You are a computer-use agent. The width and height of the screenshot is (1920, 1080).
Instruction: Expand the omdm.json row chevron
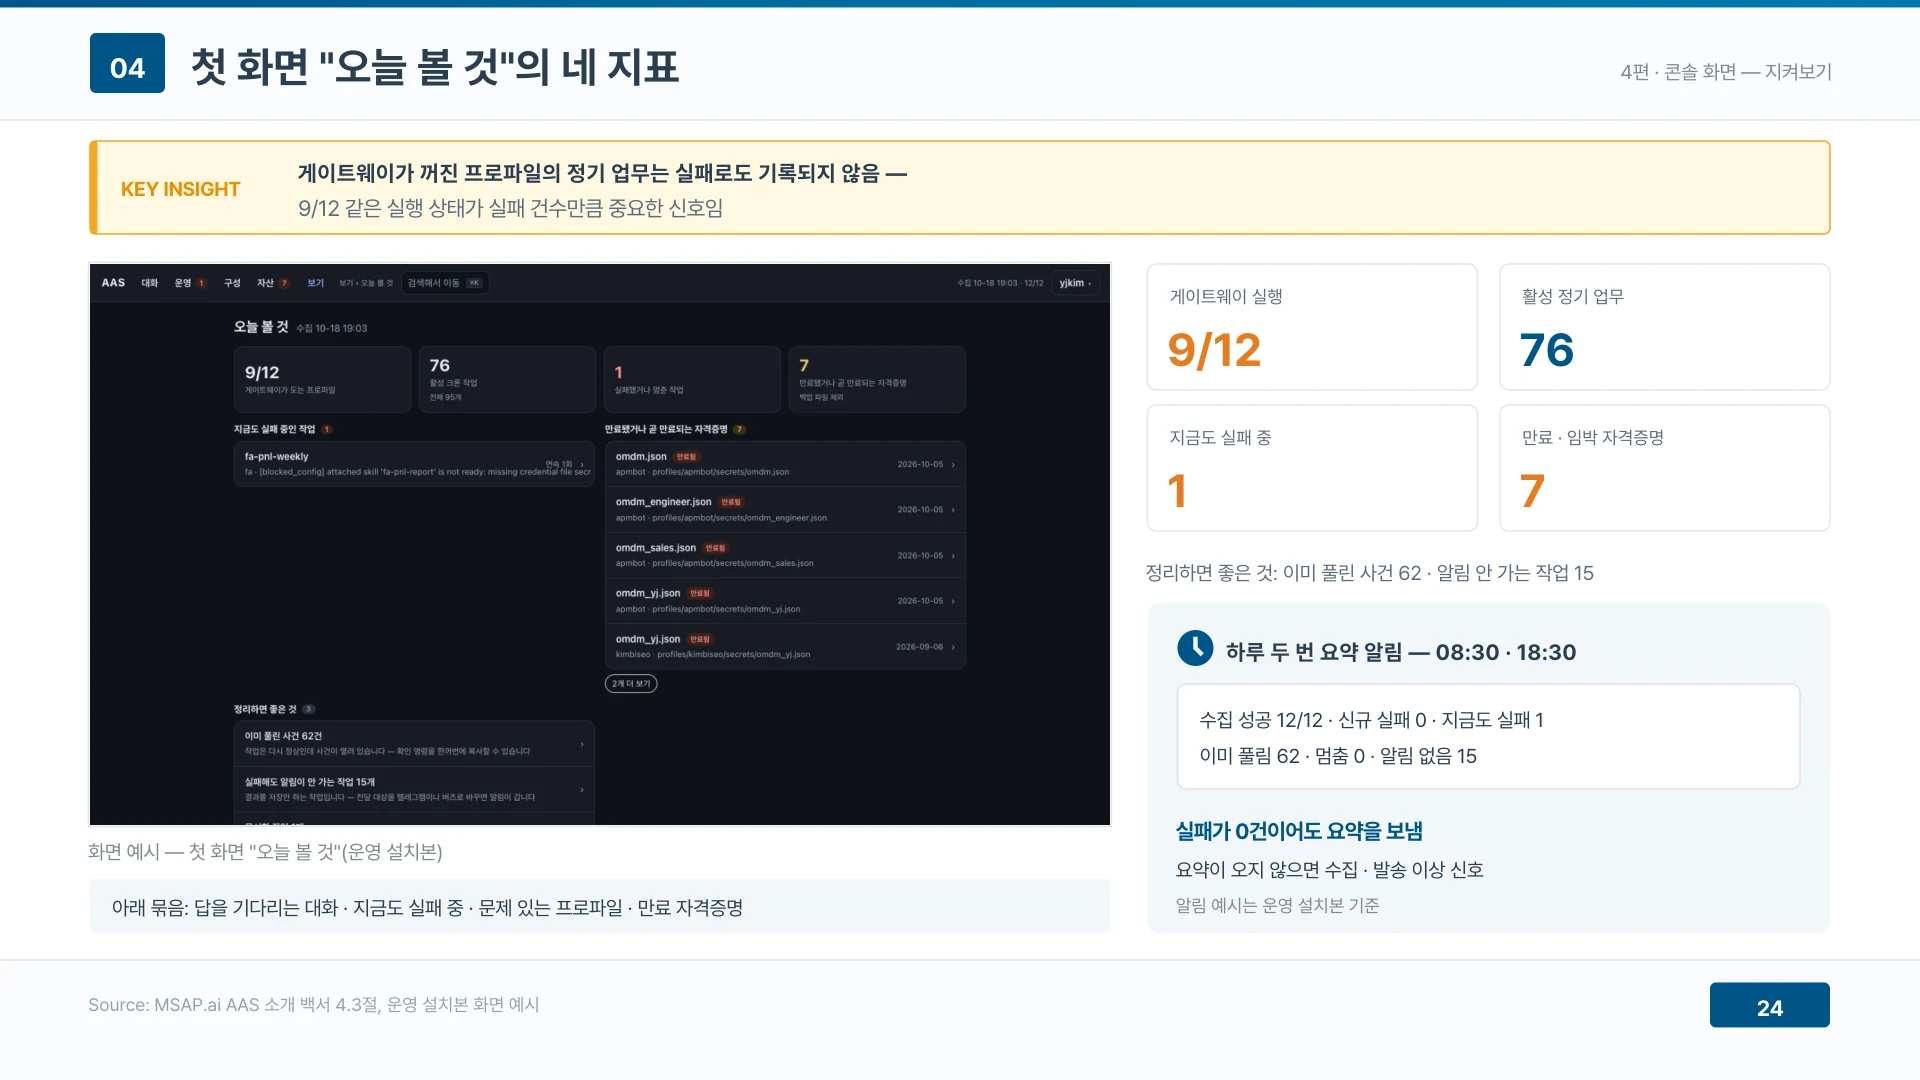point(953,465)
